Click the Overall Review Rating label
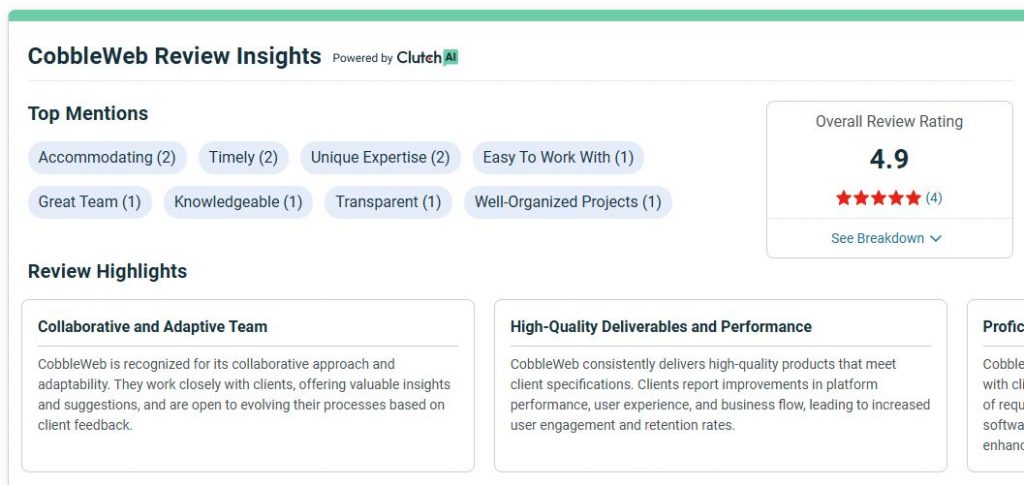 [x=889, y=121]
